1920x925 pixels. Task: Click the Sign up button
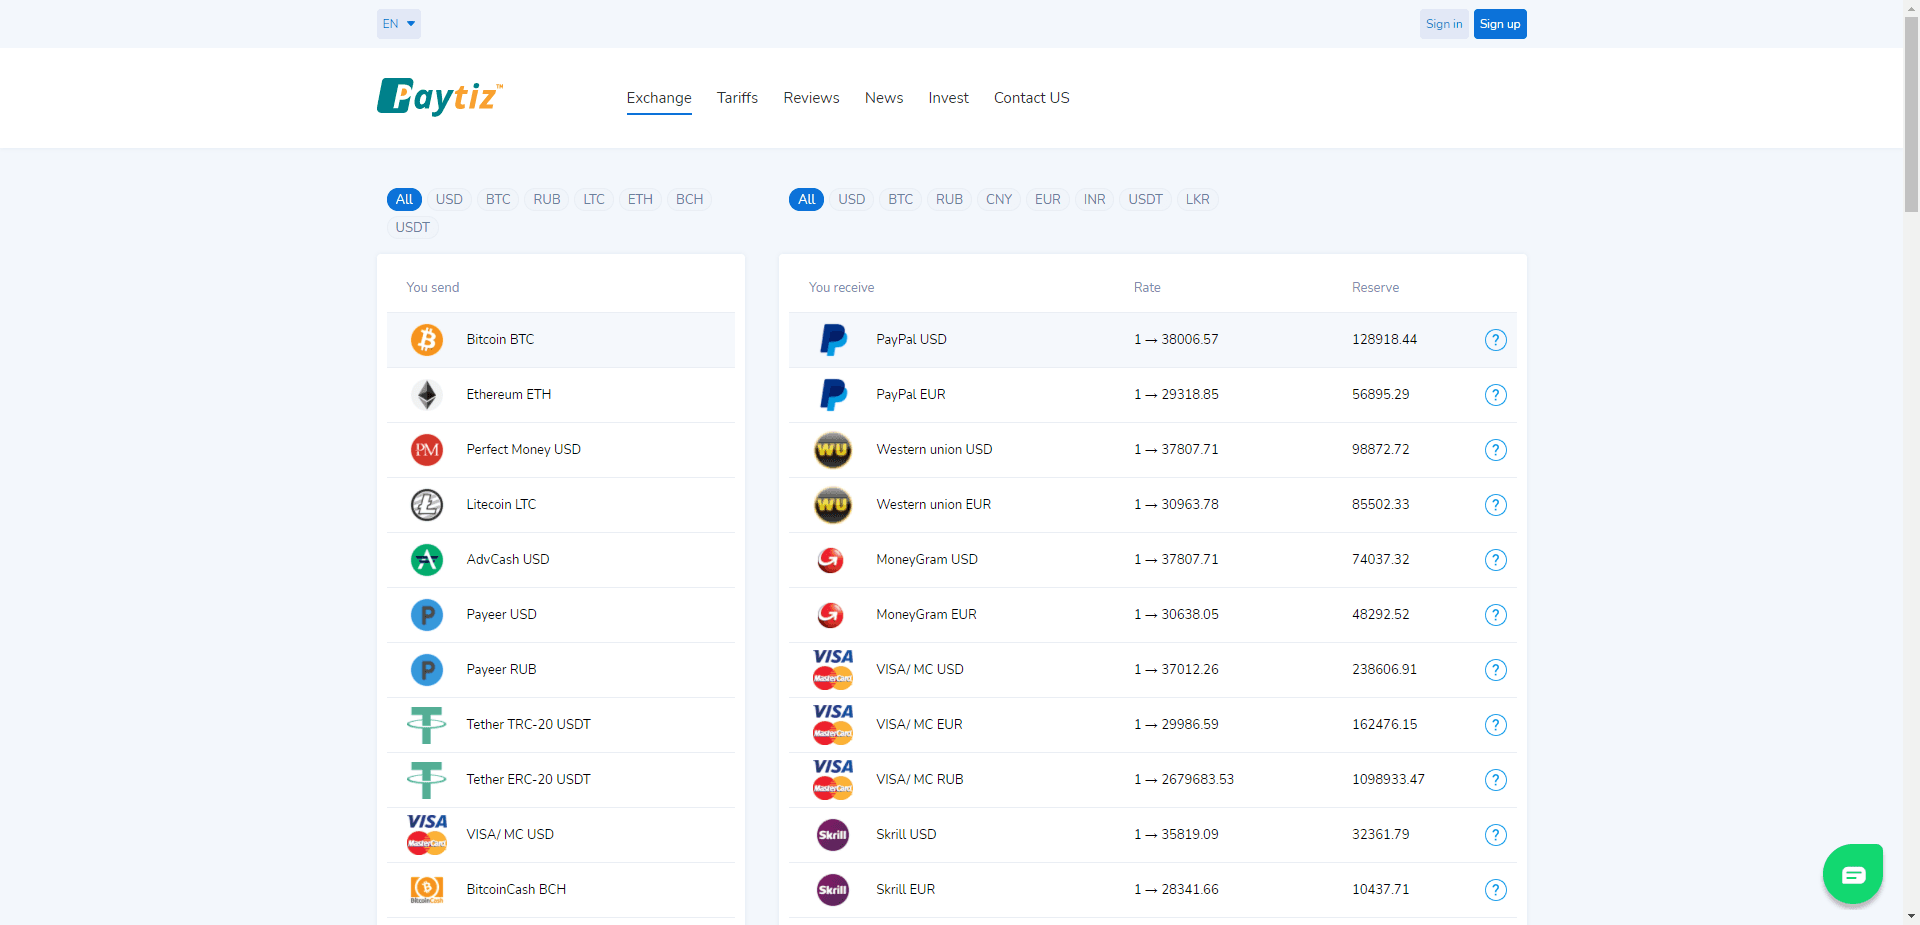(x=1499, y=24)
